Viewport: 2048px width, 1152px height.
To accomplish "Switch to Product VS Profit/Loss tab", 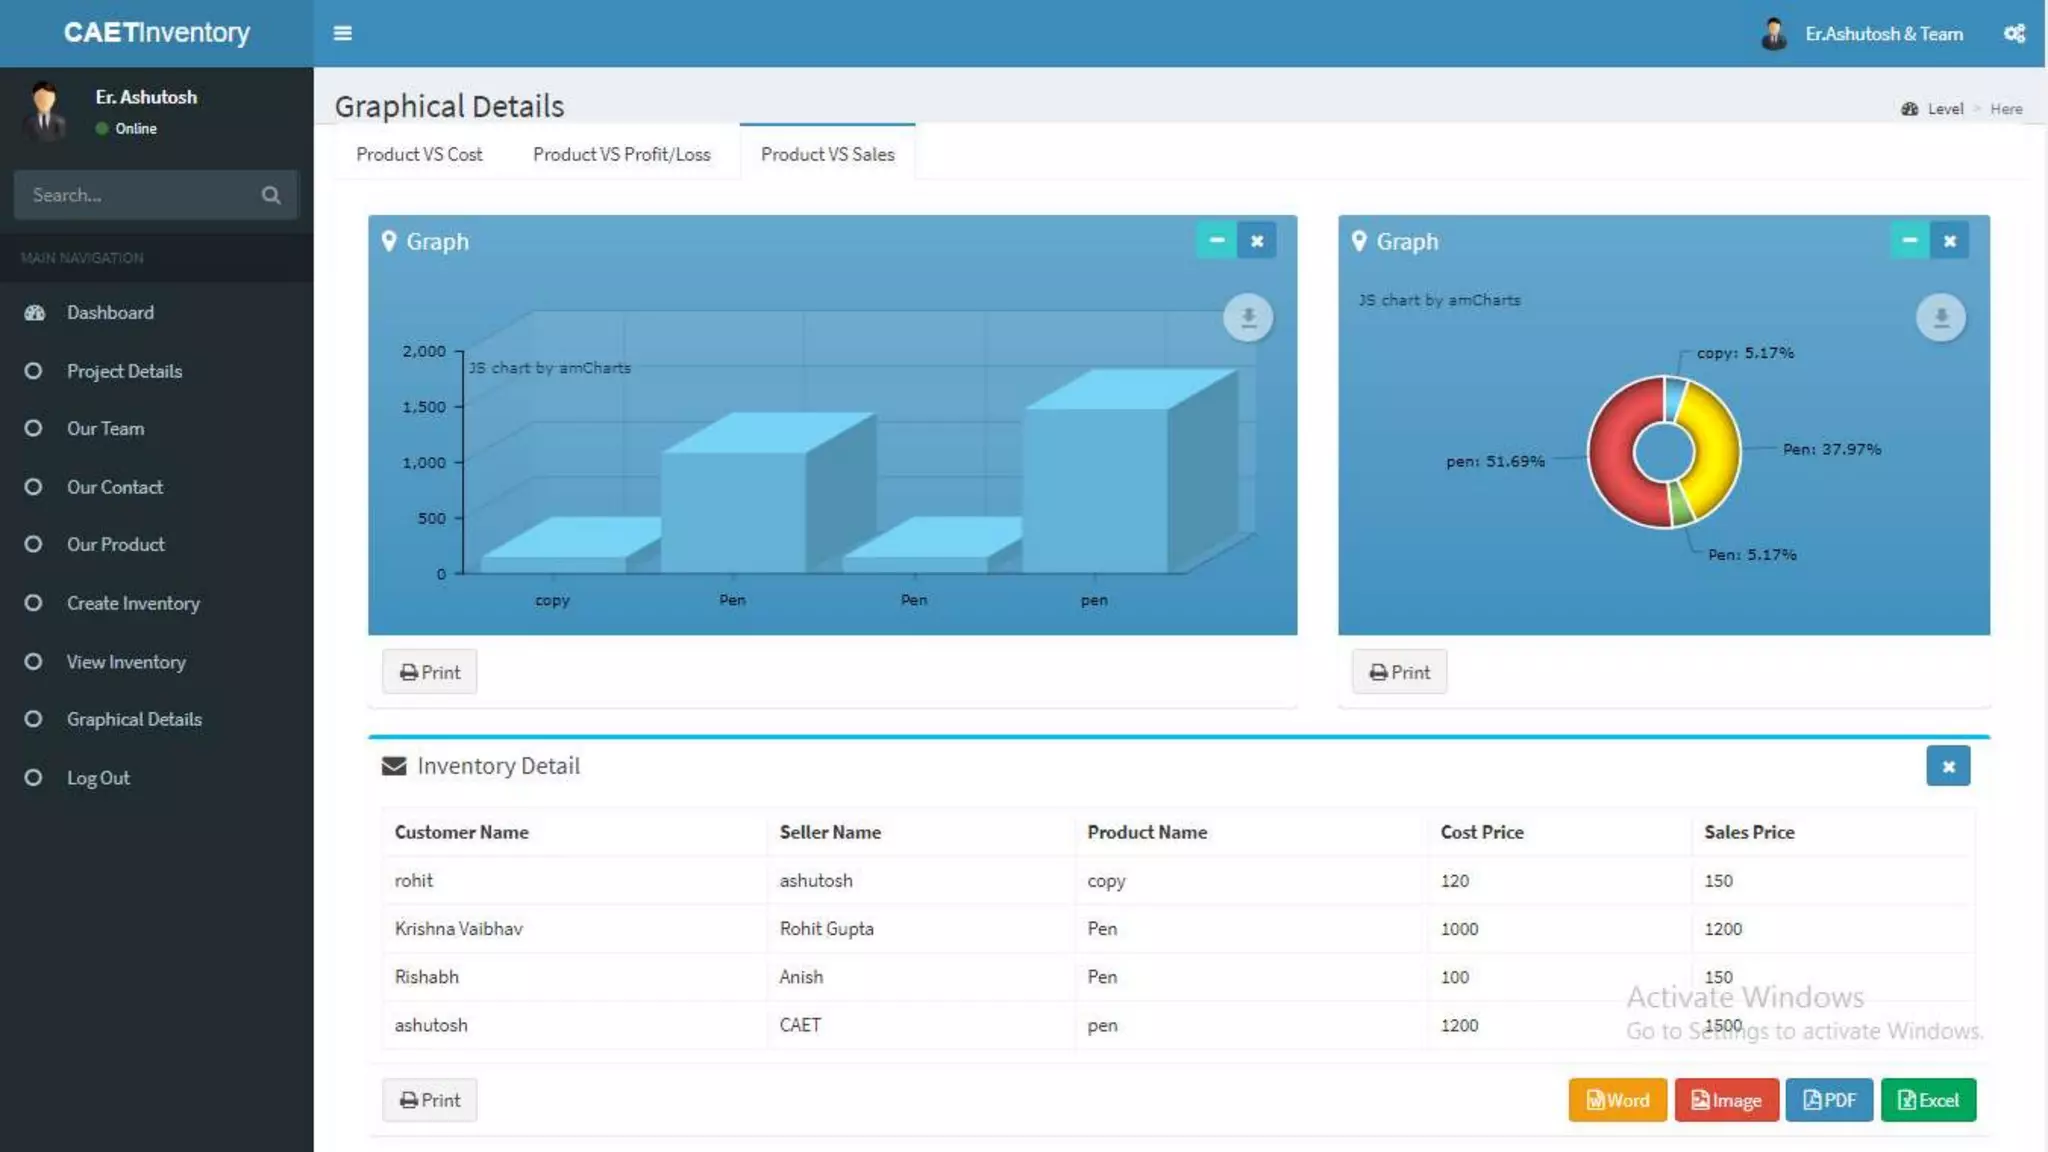I will point(621,154).
